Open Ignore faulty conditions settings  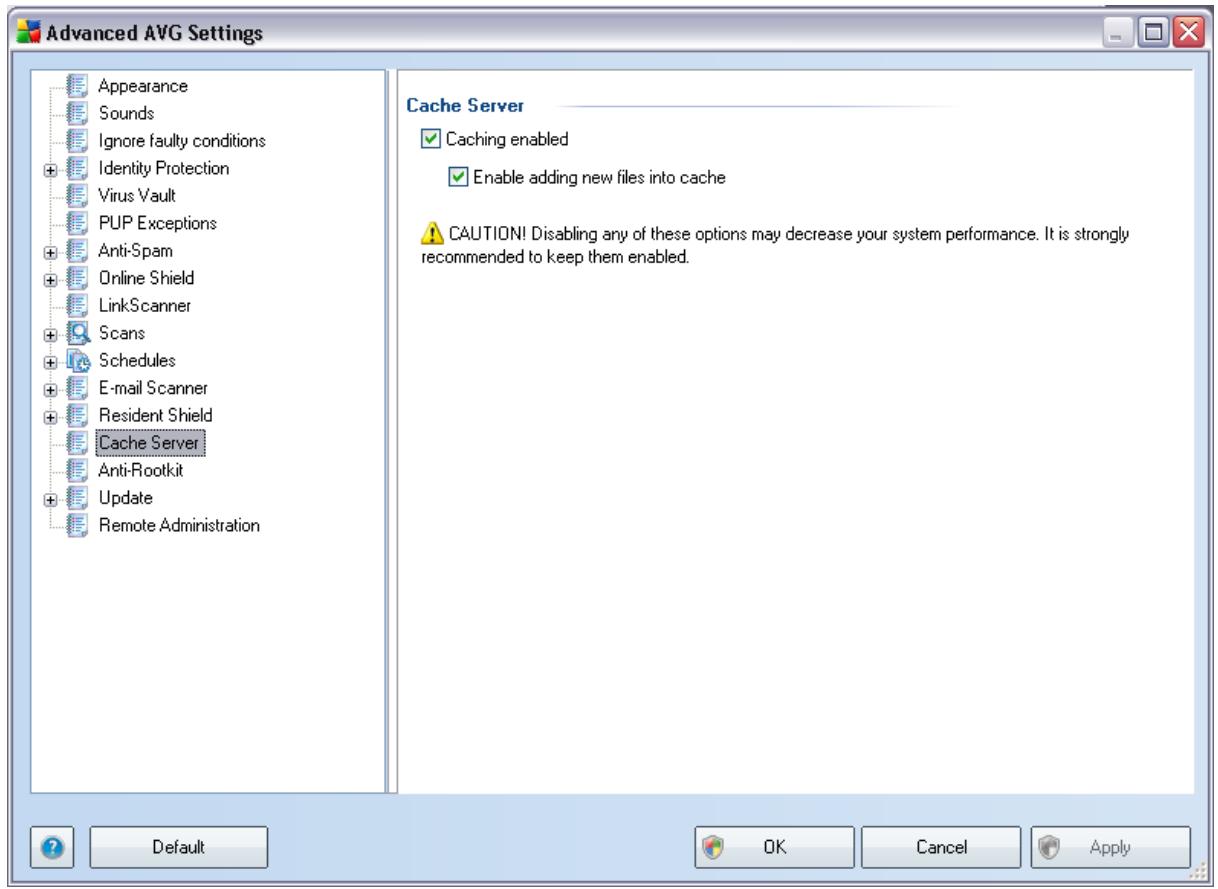(x=181, y=140)
